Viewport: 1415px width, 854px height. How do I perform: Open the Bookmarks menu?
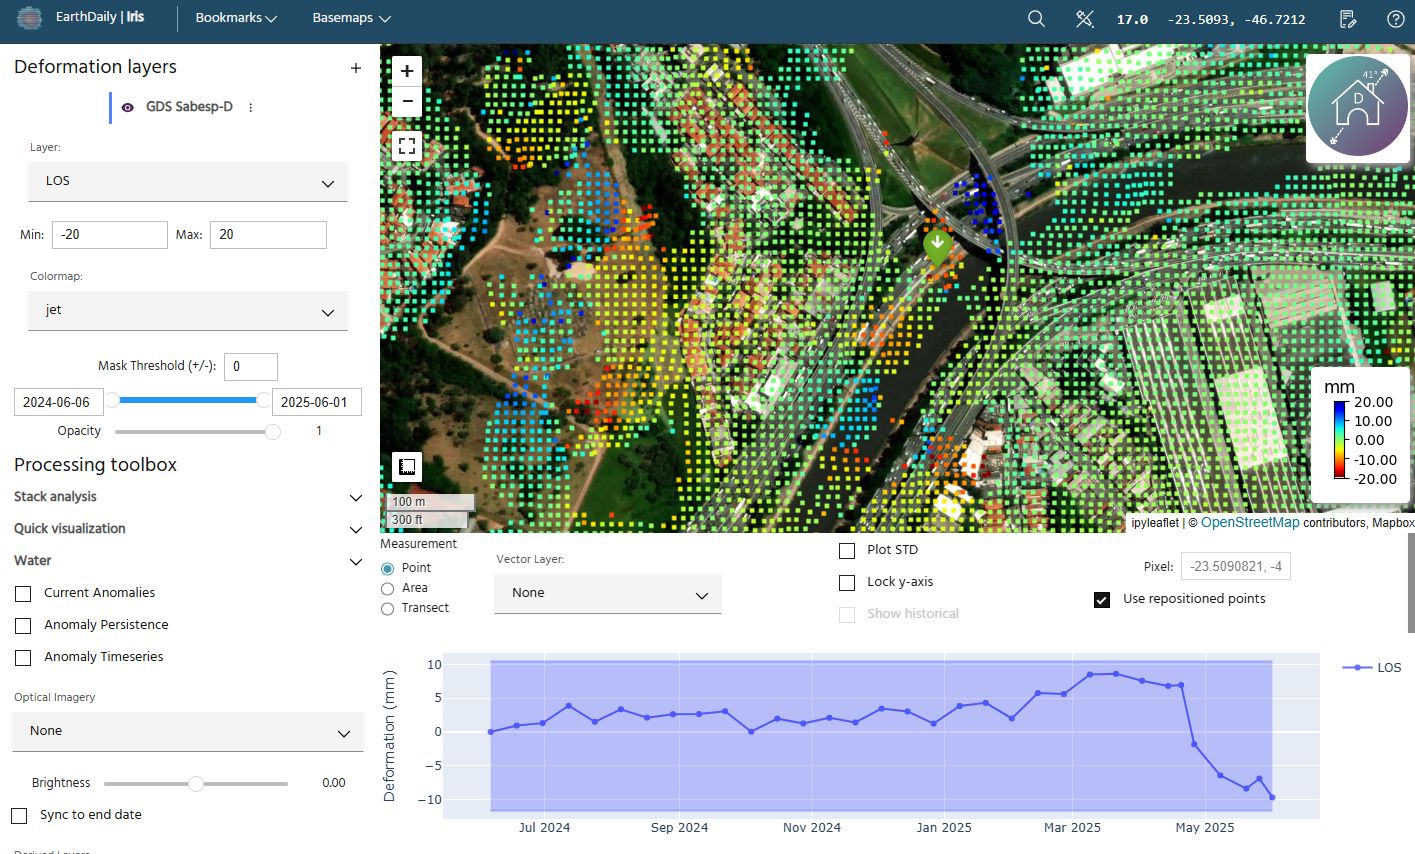pyautogui.click(x=236, y=18)
